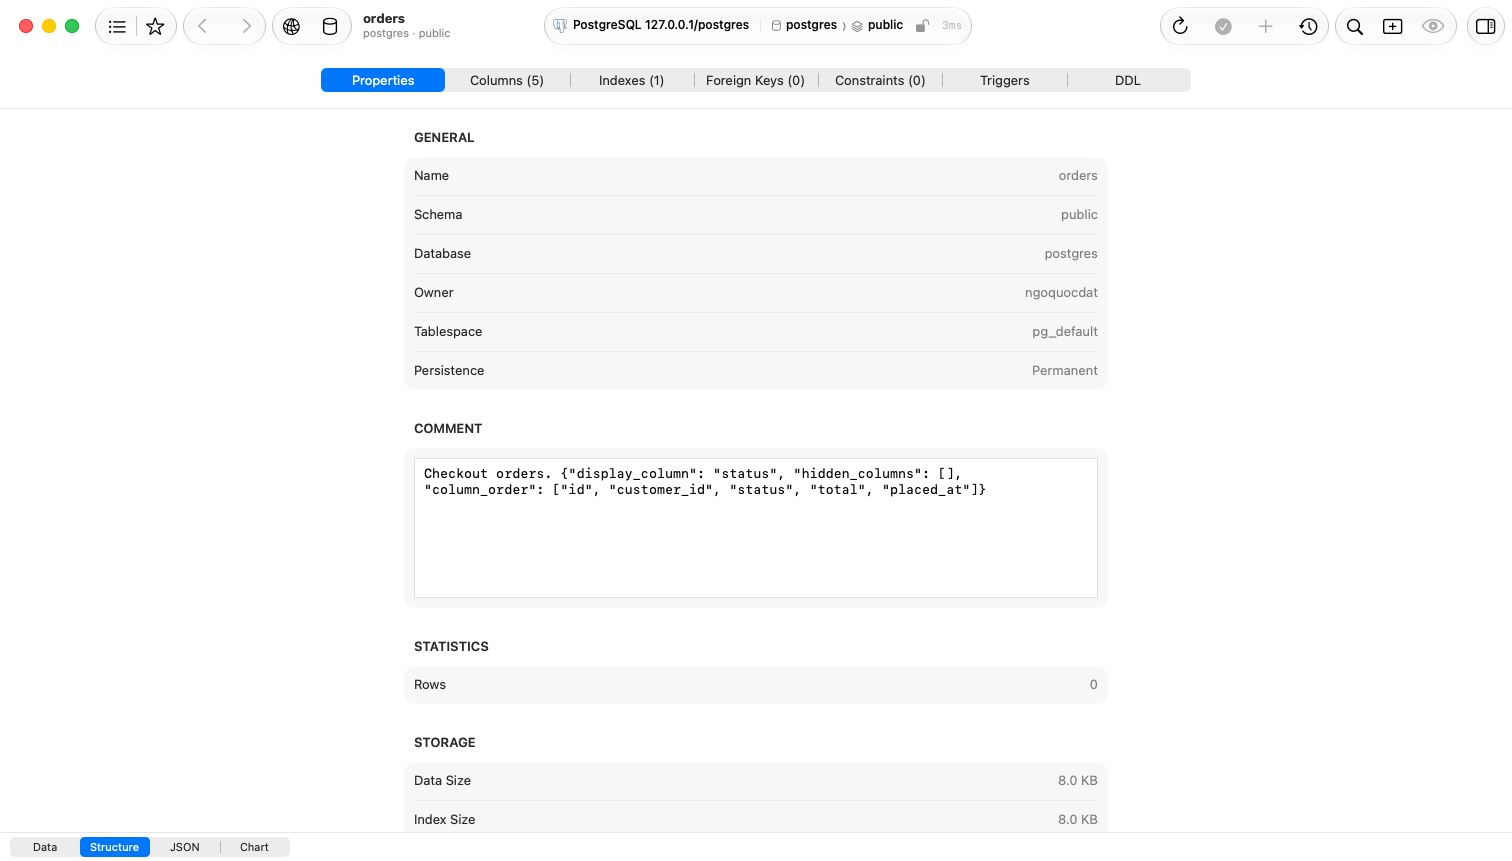Open PostgreSQL 127.0.0.1/postgres connection selector
The width and height of the screenshot is (1512, 861).
tap(660, 25)
